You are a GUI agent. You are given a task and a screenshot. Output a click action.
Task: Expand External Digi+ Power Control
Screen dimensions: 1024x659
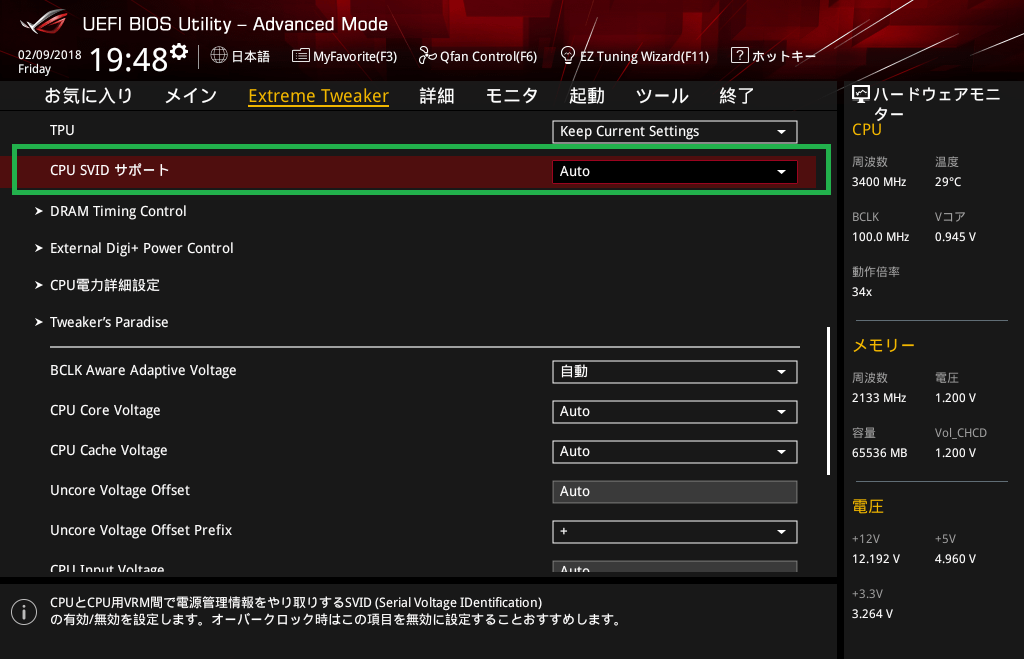click(x=141, y=248)
